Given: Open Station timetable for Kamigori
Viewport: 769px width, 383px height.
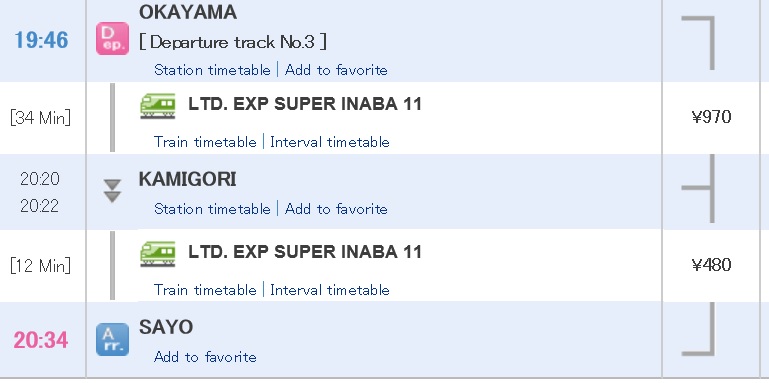Looking at the screenshot, I should pos(212,209).
